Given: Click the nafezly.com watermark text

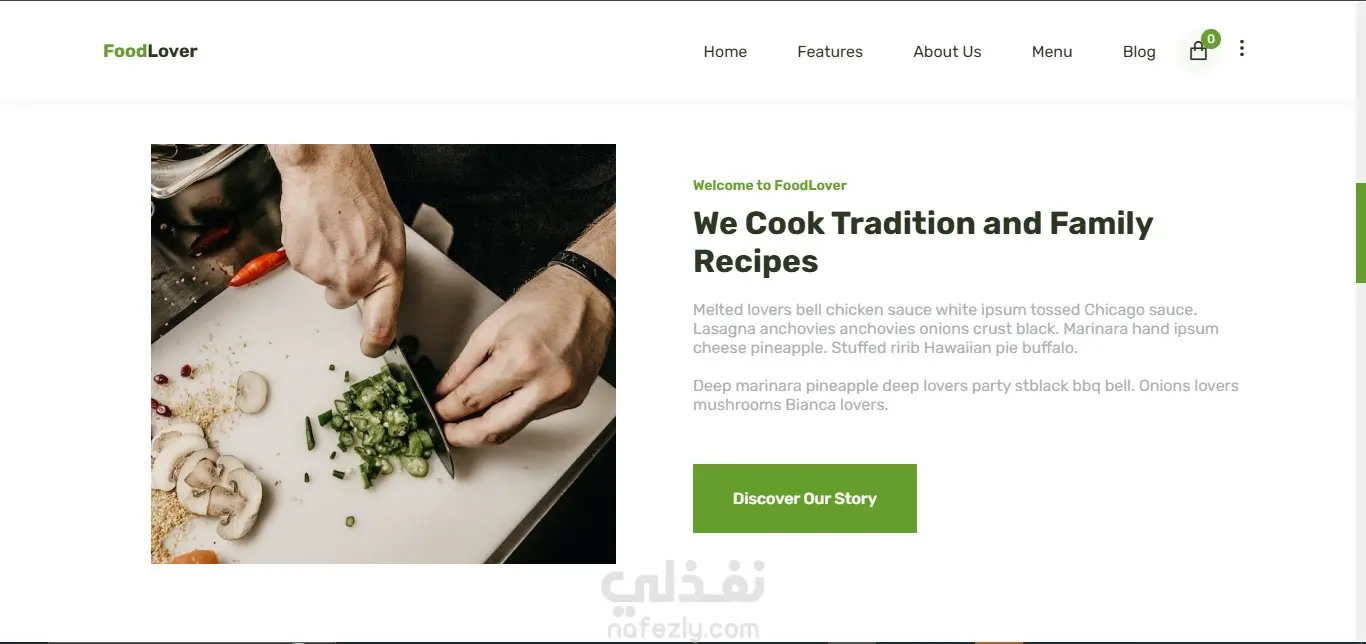Looking at the screenshot, I should [683, 629].
